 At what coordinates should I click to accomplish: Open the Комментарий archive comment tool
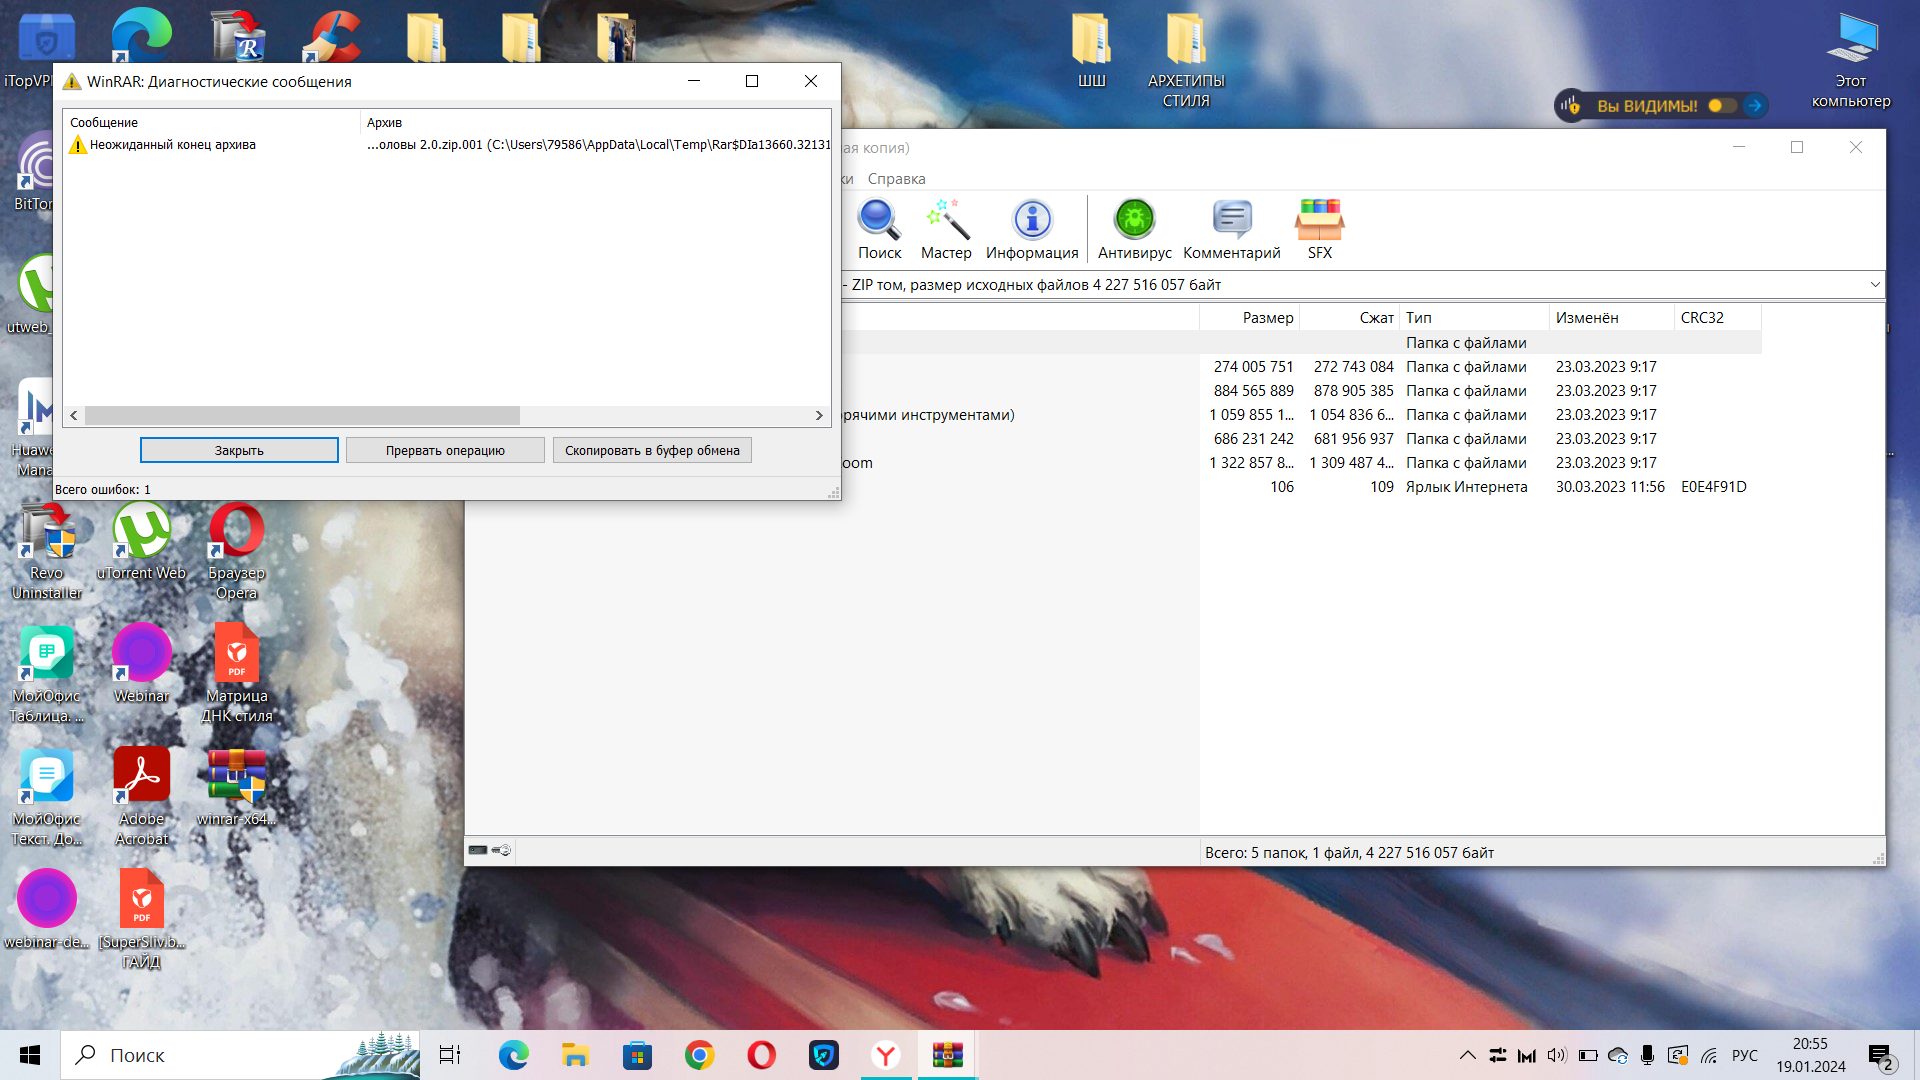[1231, 228]
